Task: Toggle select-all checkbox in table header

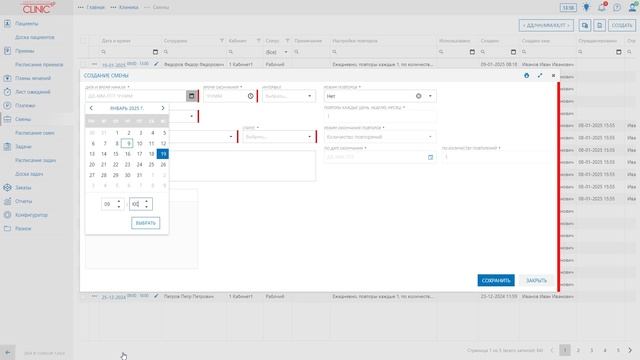Action: [84, 41]
